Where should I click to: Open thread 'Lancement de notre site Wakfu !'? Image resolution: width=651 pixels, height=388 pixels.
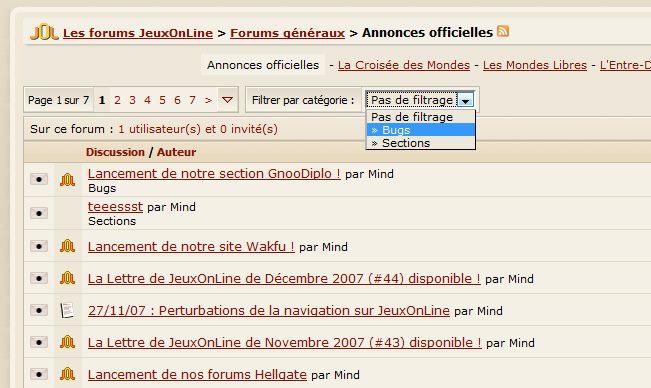tap(191, 246)
